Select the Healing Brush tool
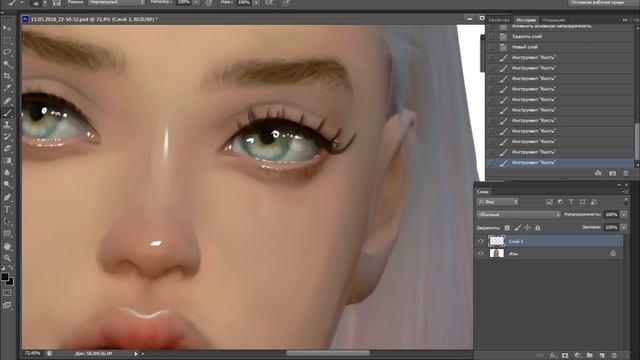 pos(7,100)
